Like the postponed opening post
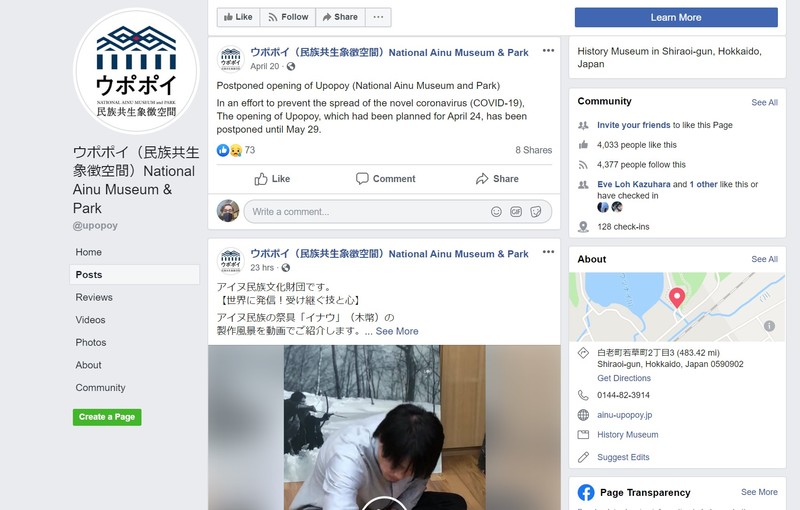 click(x=272, y=178)
